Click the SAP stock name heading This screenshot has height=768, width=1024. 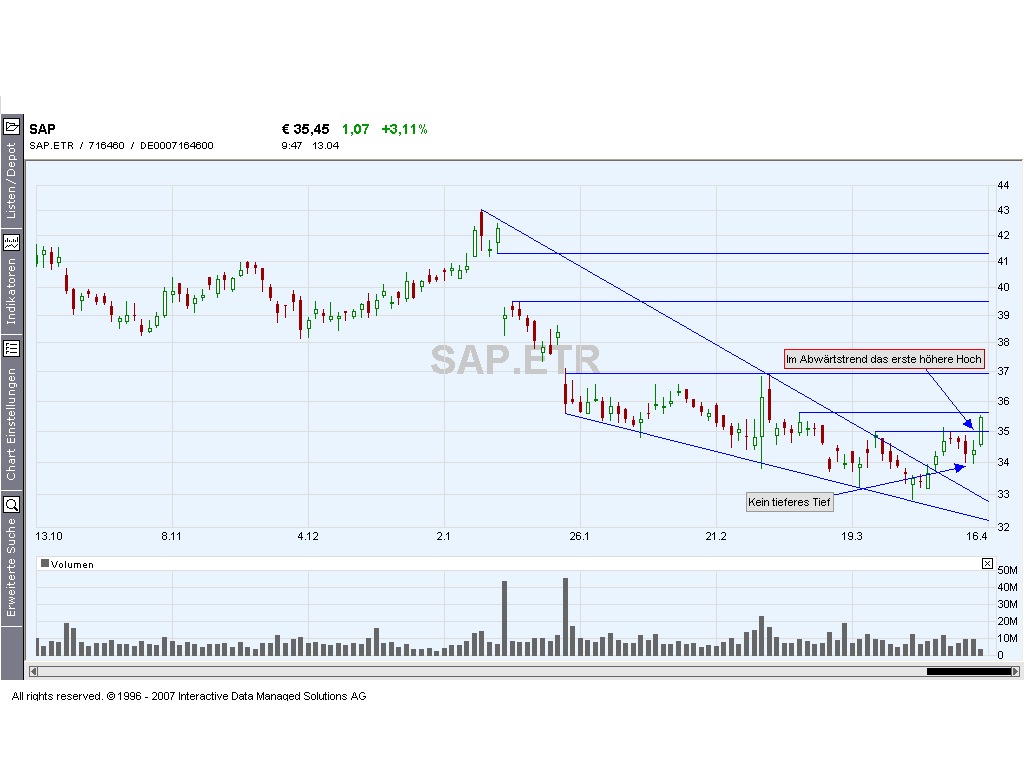pyautogui.click(x=42, y=129)
